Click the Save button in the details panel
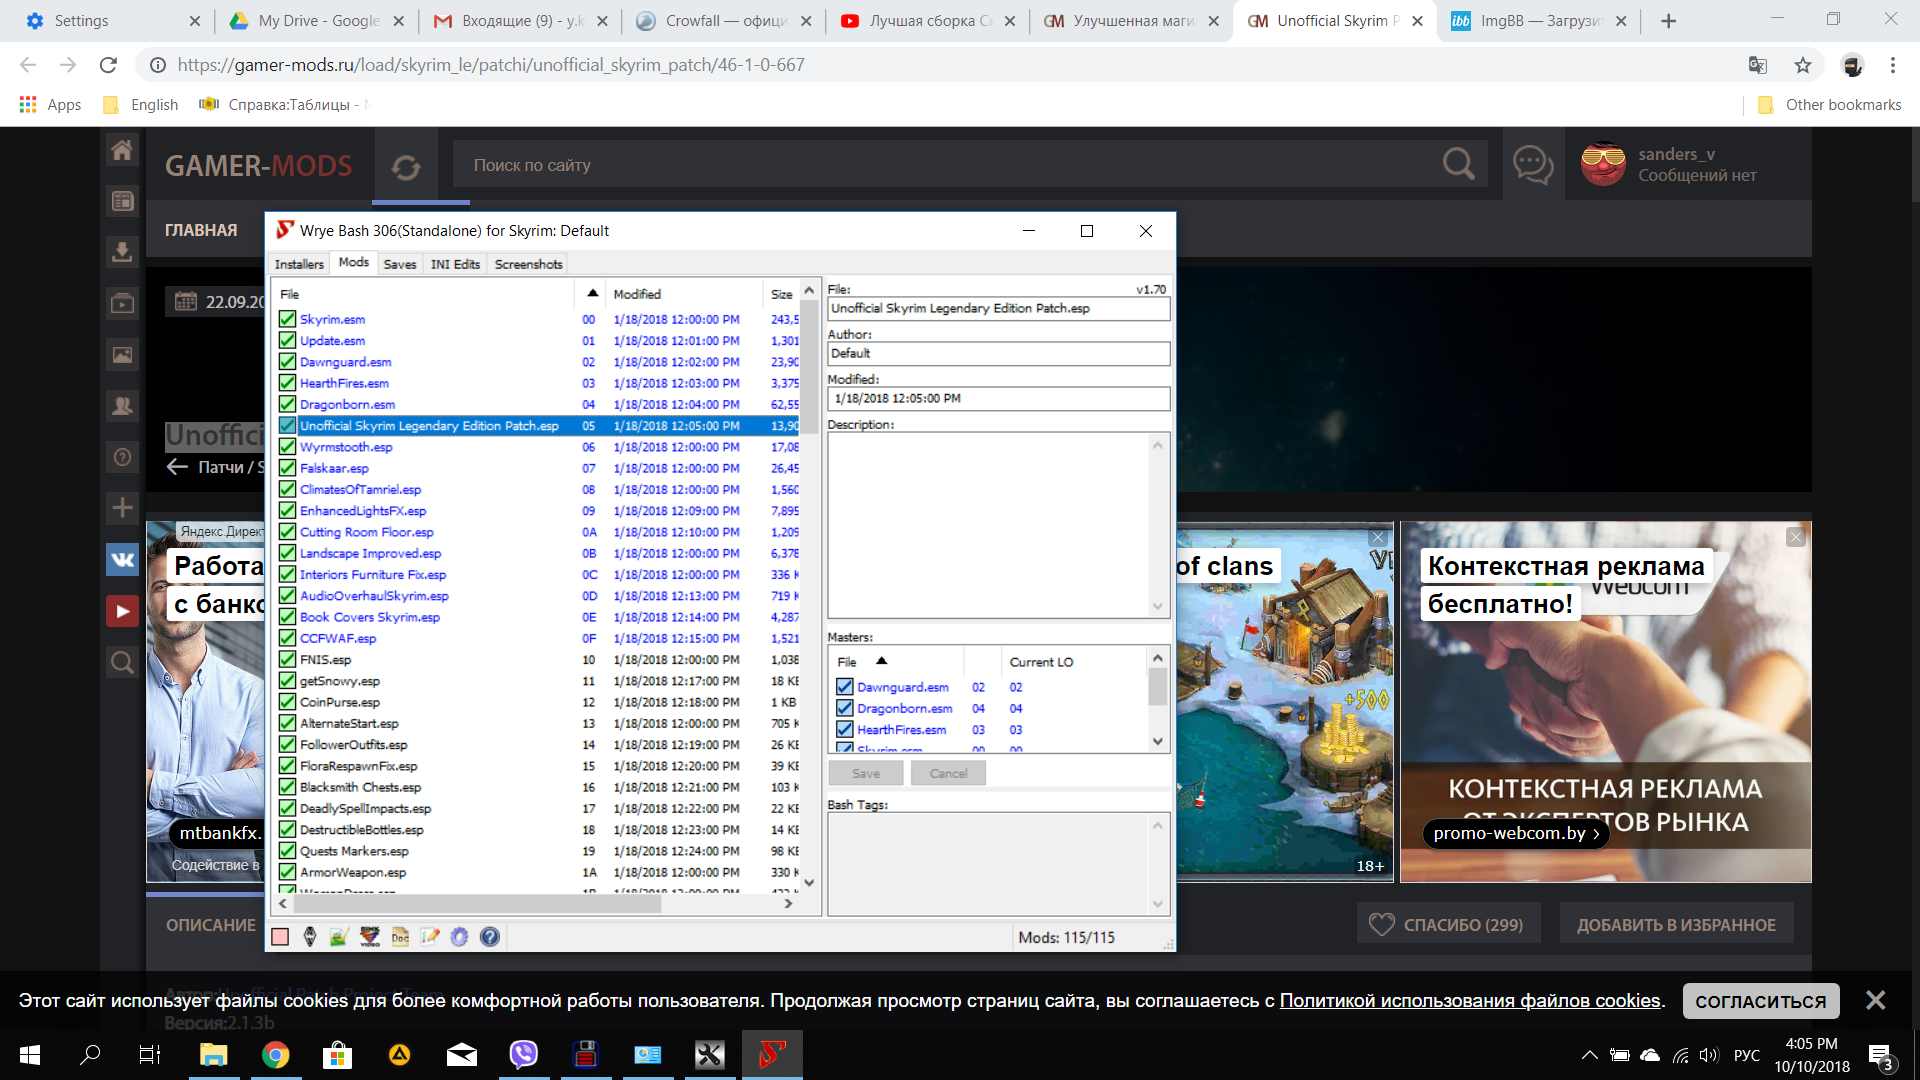 click(866, 773)
